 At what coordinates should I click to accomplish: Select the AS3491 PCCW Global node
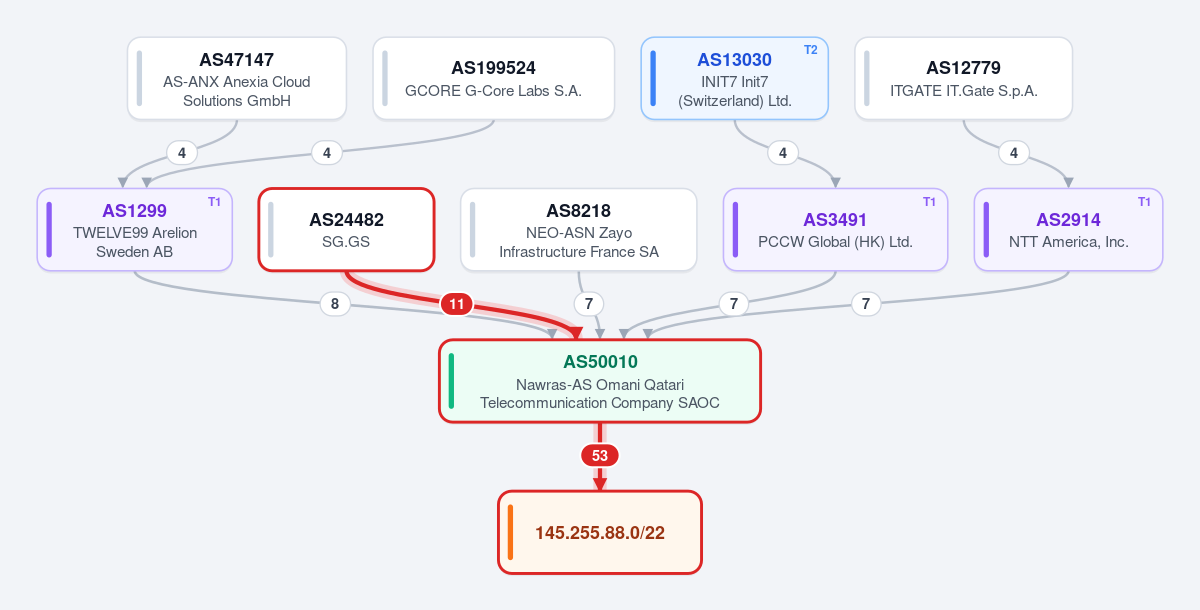click(835, 229)
